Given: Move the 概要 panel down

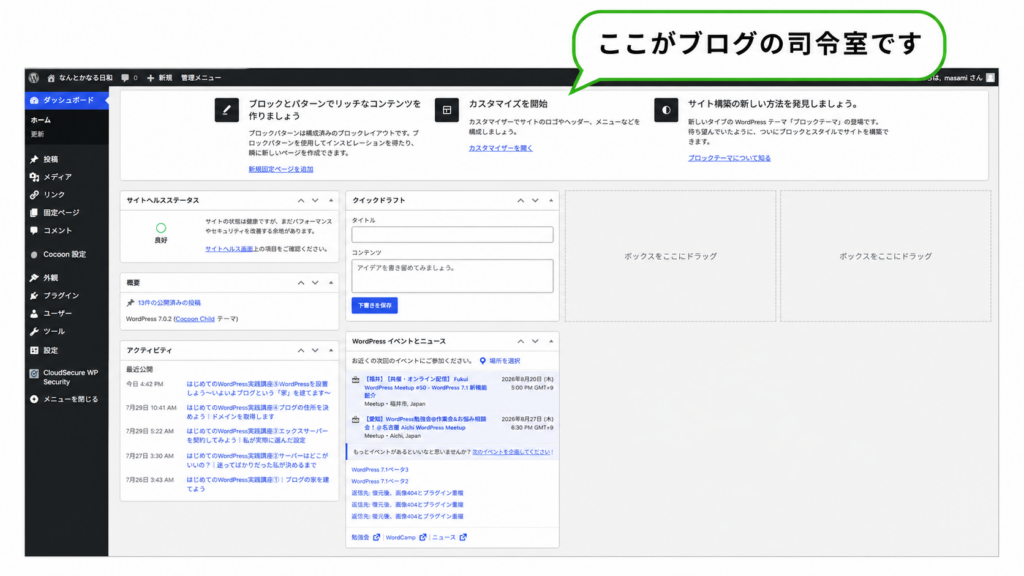Looking at the screenshot, I should [x=315, y=283].
